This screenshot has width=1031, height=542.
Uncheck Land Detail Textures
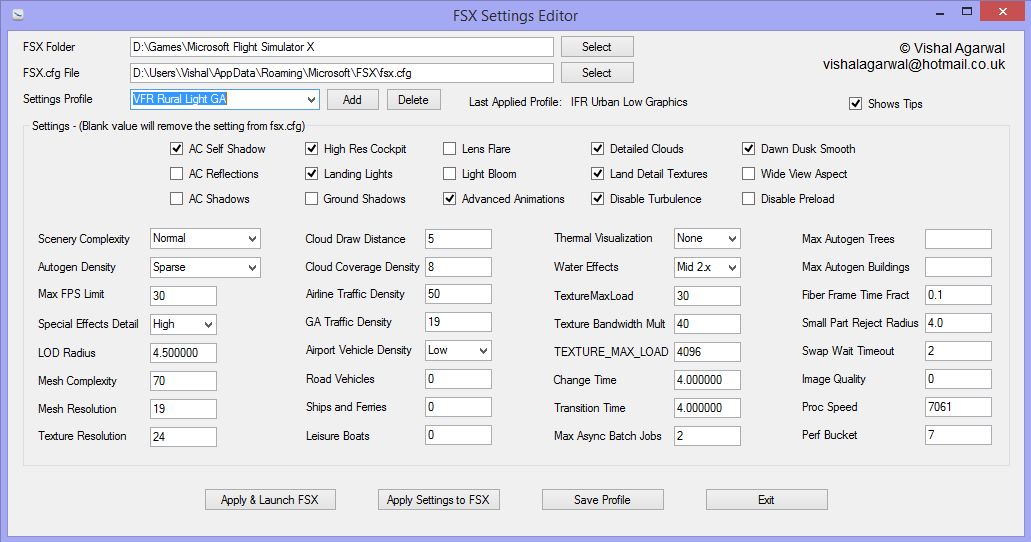(x=598, y=174)
